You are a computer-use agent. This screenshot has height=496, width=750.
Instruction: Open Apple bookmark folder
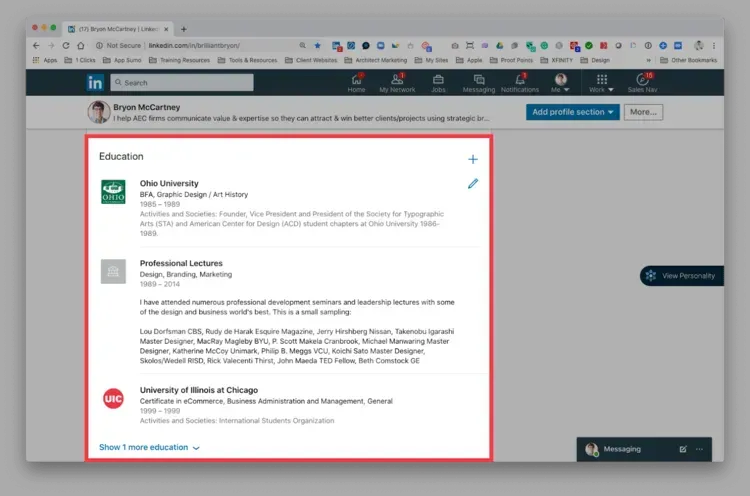[x=469, y=60]
